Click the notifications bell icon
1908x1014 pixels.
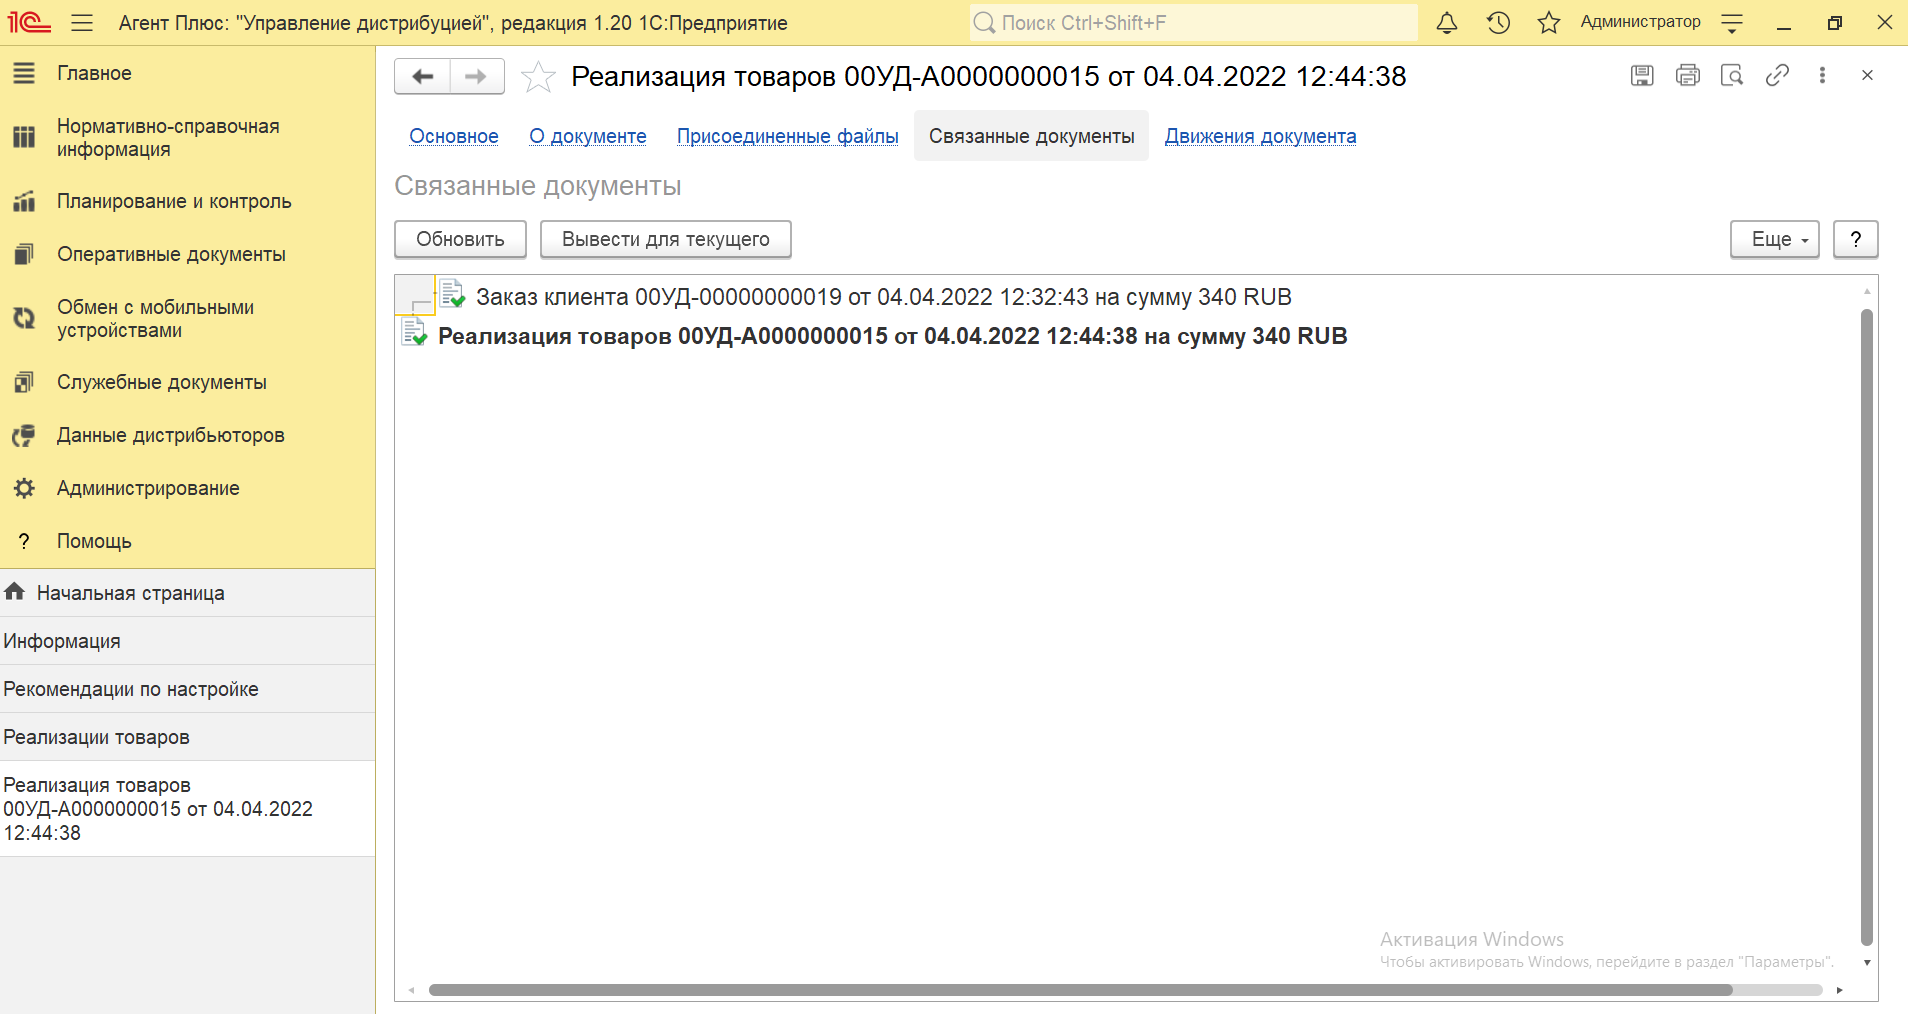[1446, 23]
